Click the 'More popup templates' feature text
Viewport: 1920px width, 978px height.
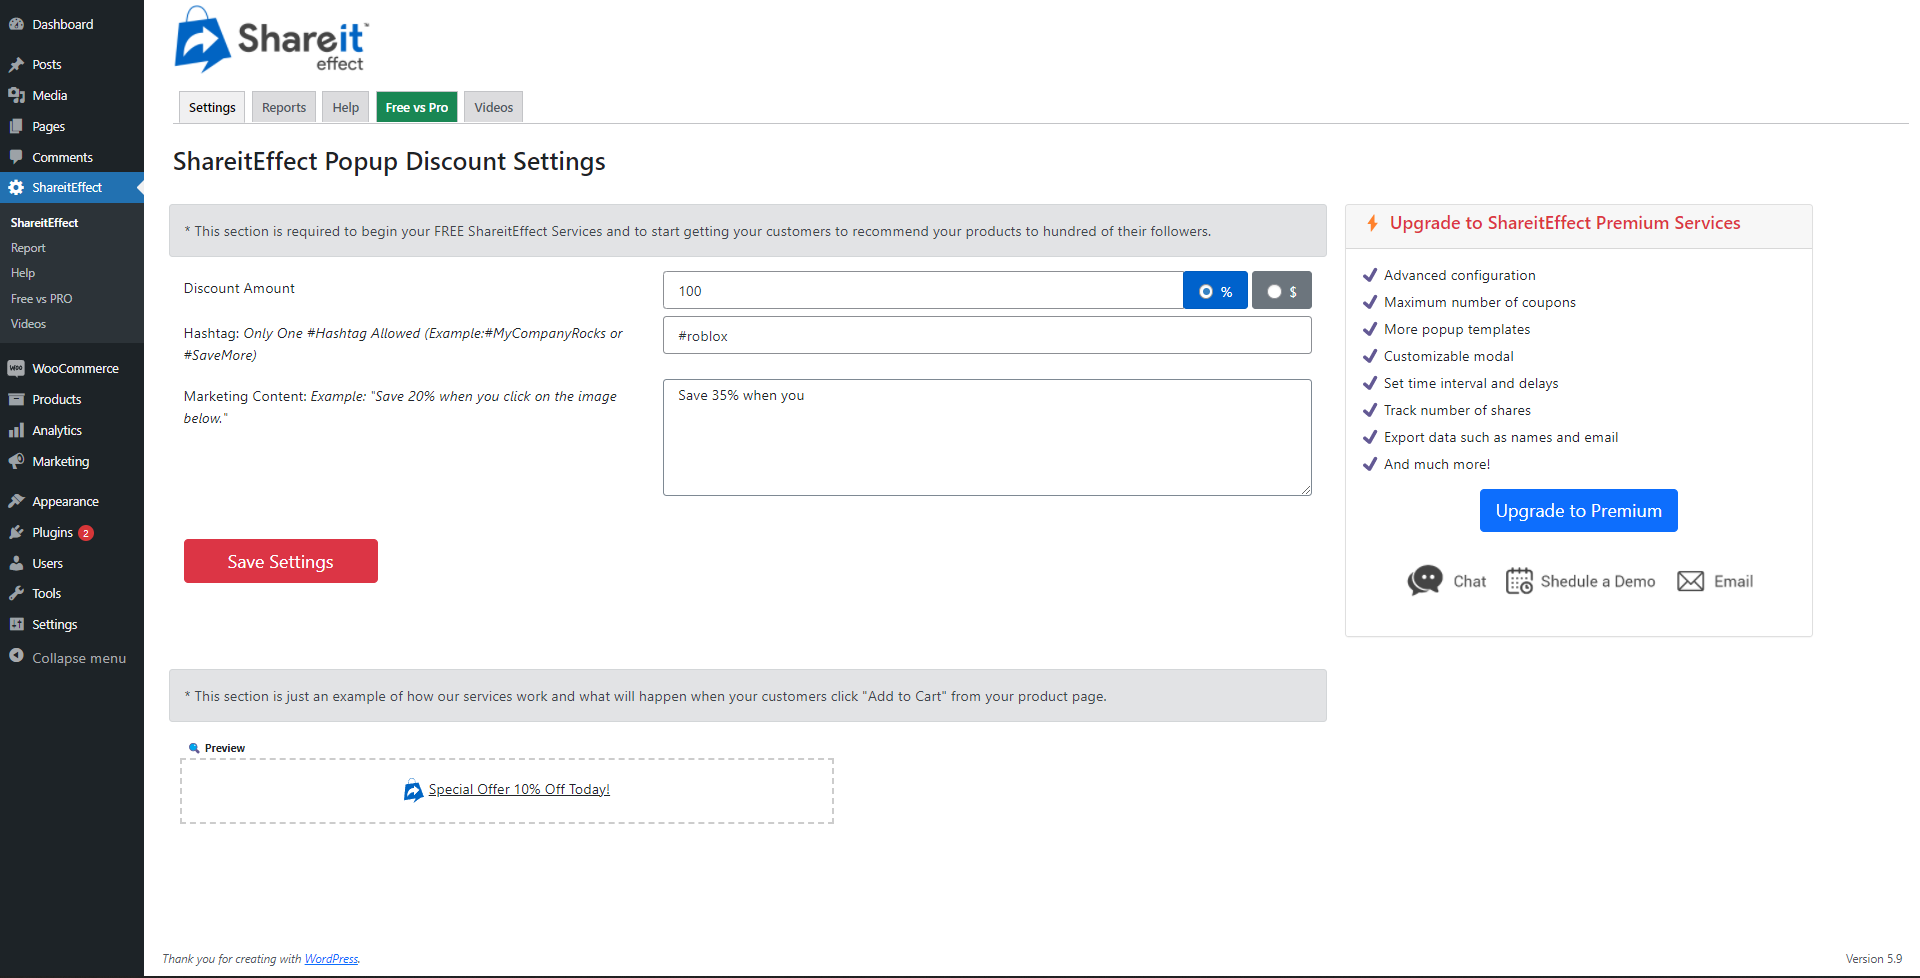1457,329
